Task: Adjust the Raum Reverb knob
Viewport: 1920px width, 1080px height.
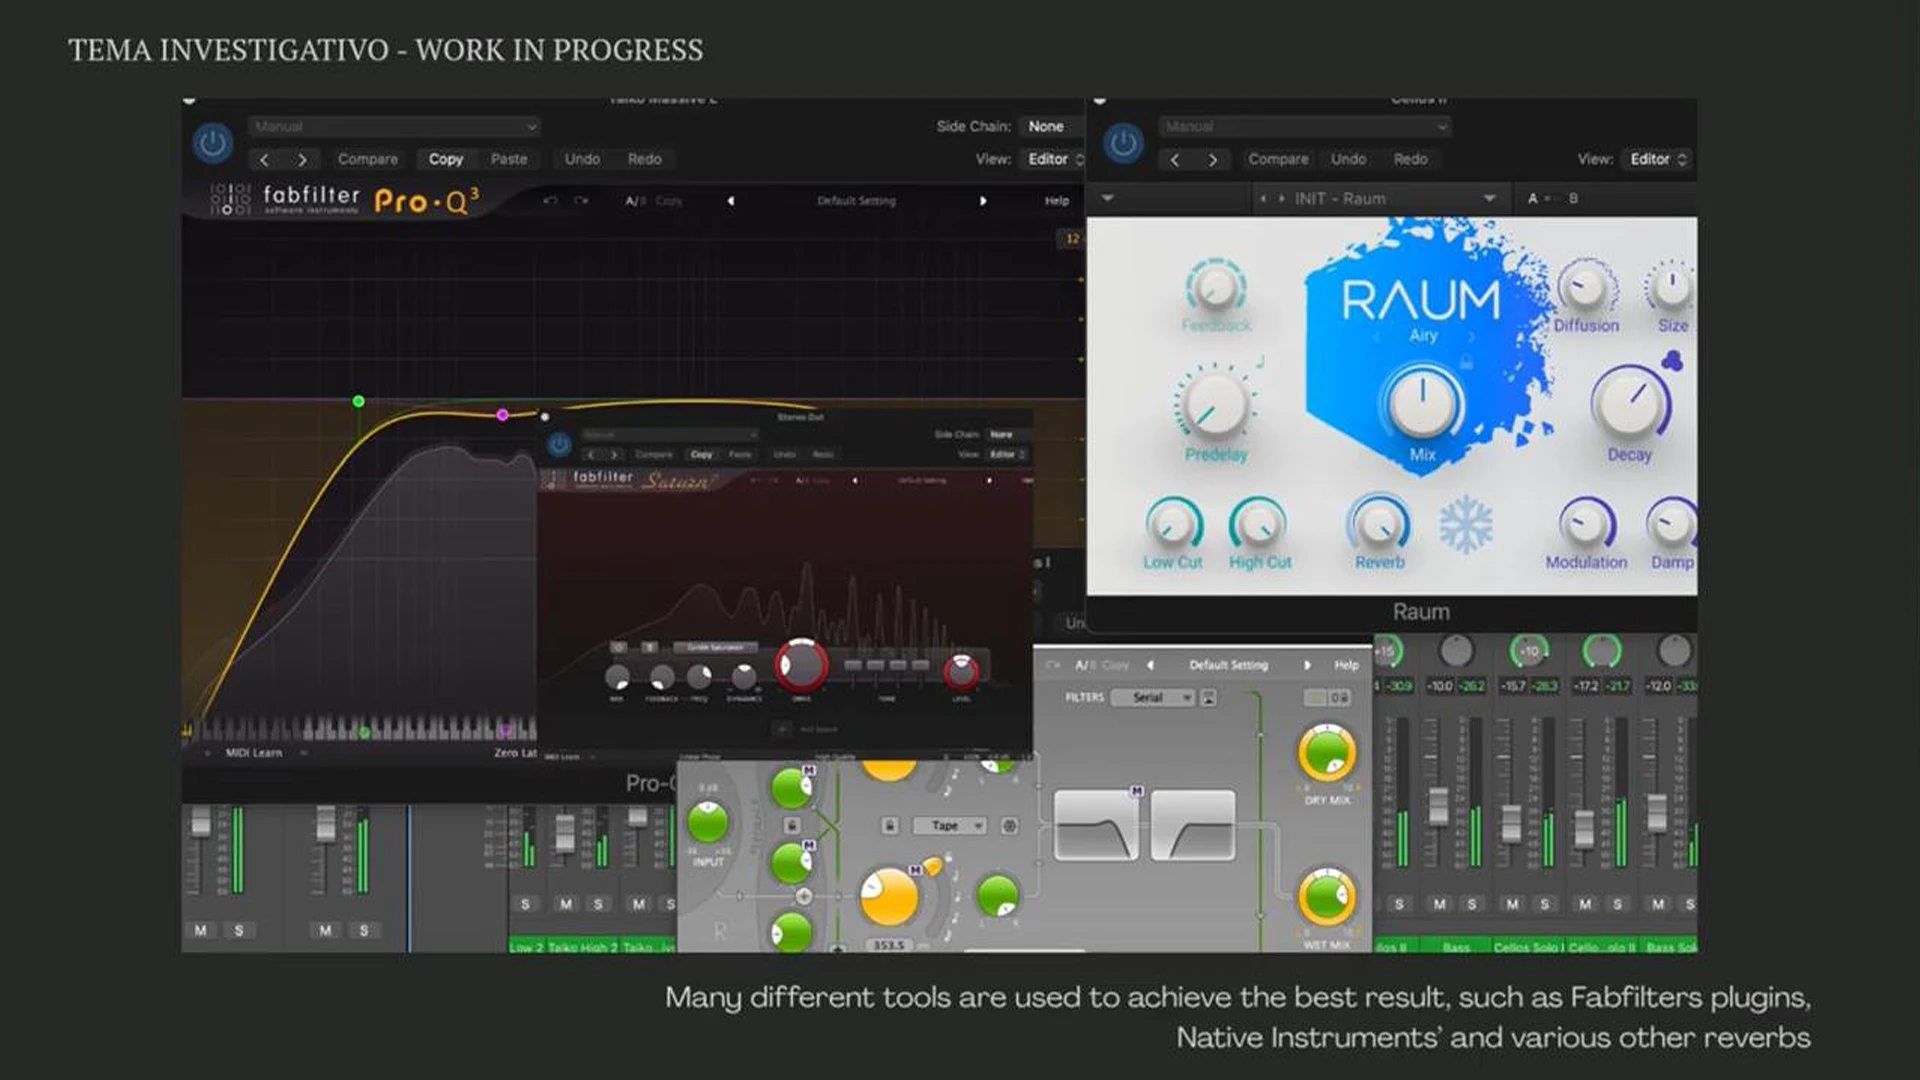Action: tap(1380, 523)
